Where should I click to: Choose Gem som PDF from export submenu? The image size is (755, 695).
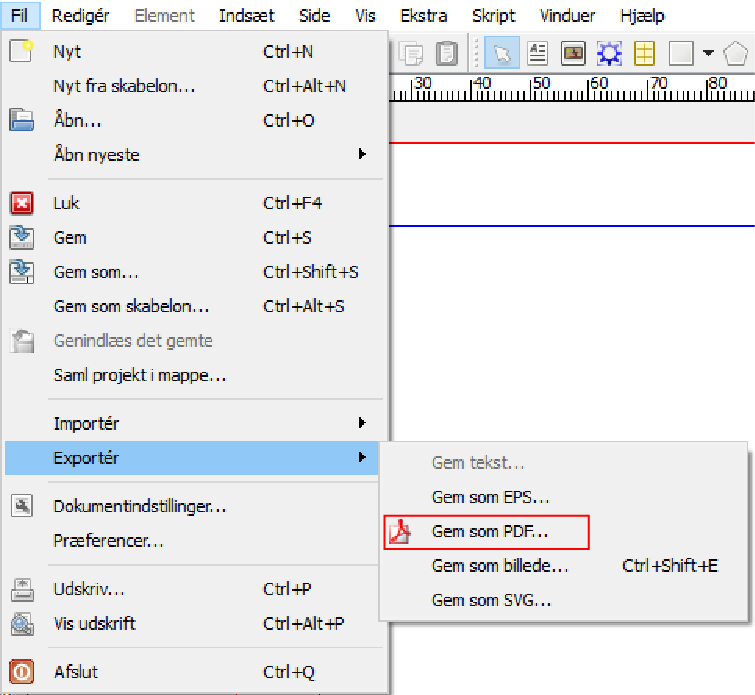pyautogui.click(x=489, y=533)
